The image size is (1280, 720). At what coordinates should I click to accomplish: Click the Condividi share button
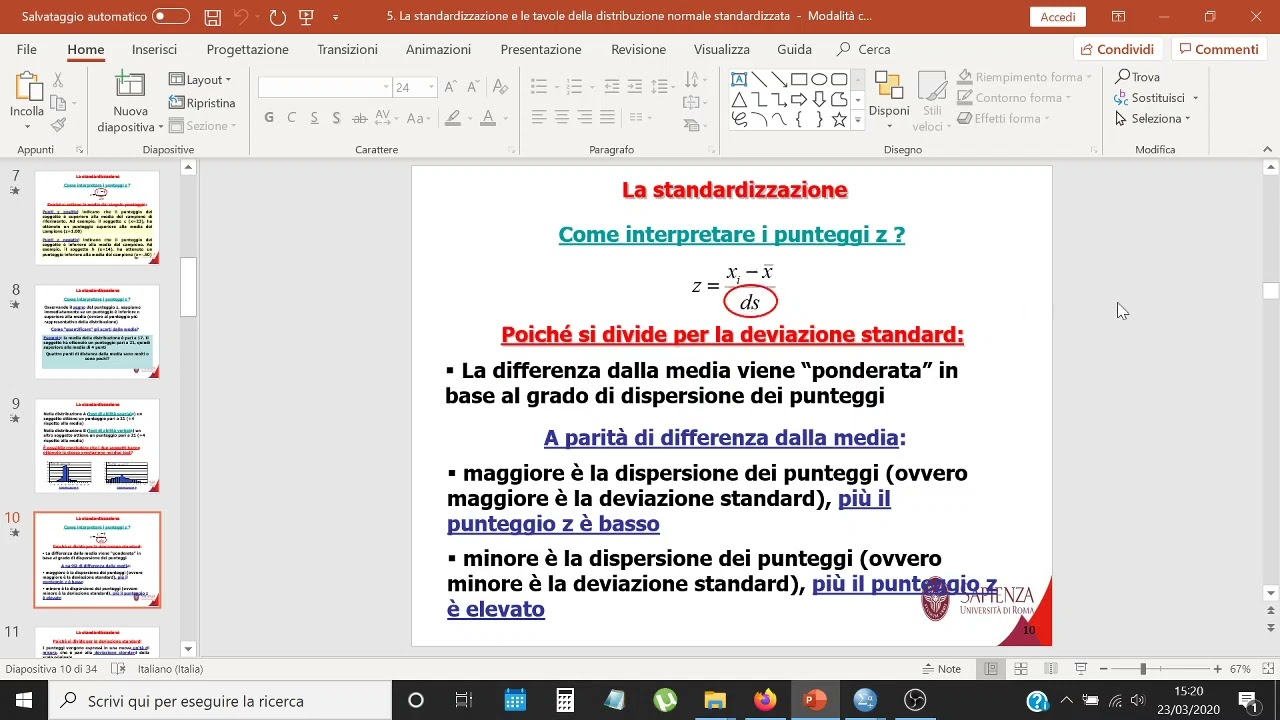pyautogui.click(x=1117, y=49)
